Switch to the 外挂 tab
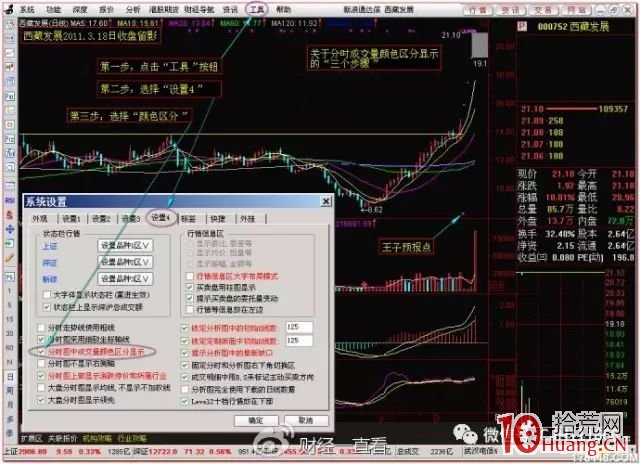 (x=247, y=219)
